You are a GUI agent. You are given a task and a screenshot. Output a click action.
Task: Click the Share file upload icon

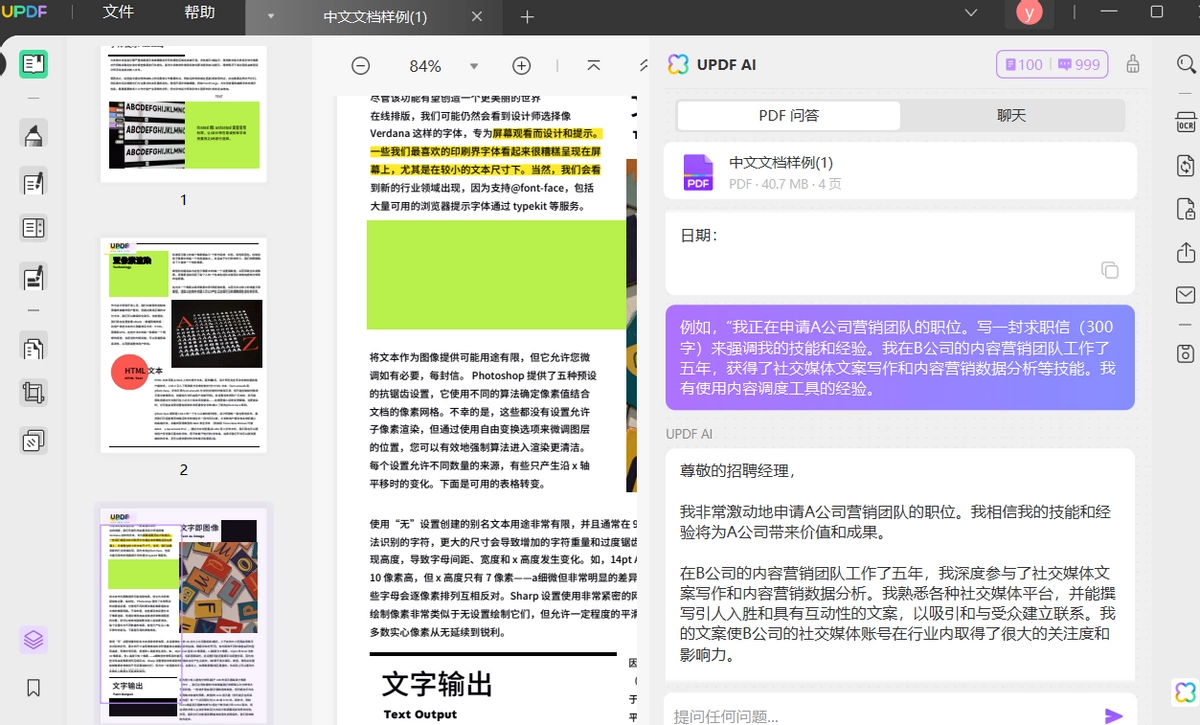[x=1185, y=251]
